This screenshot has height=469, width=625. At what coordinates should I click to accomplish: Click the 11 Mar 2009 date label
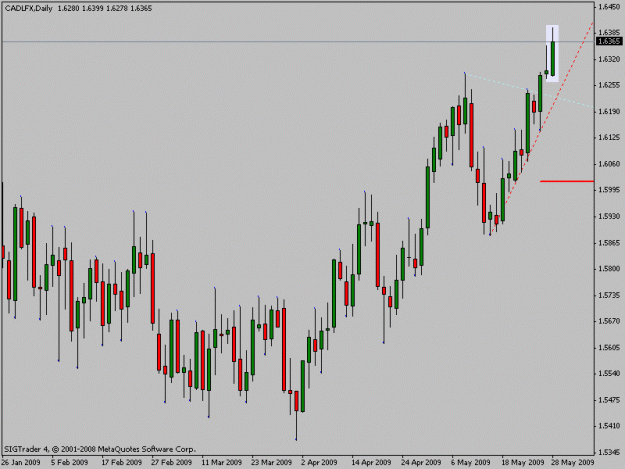[222, 462]
